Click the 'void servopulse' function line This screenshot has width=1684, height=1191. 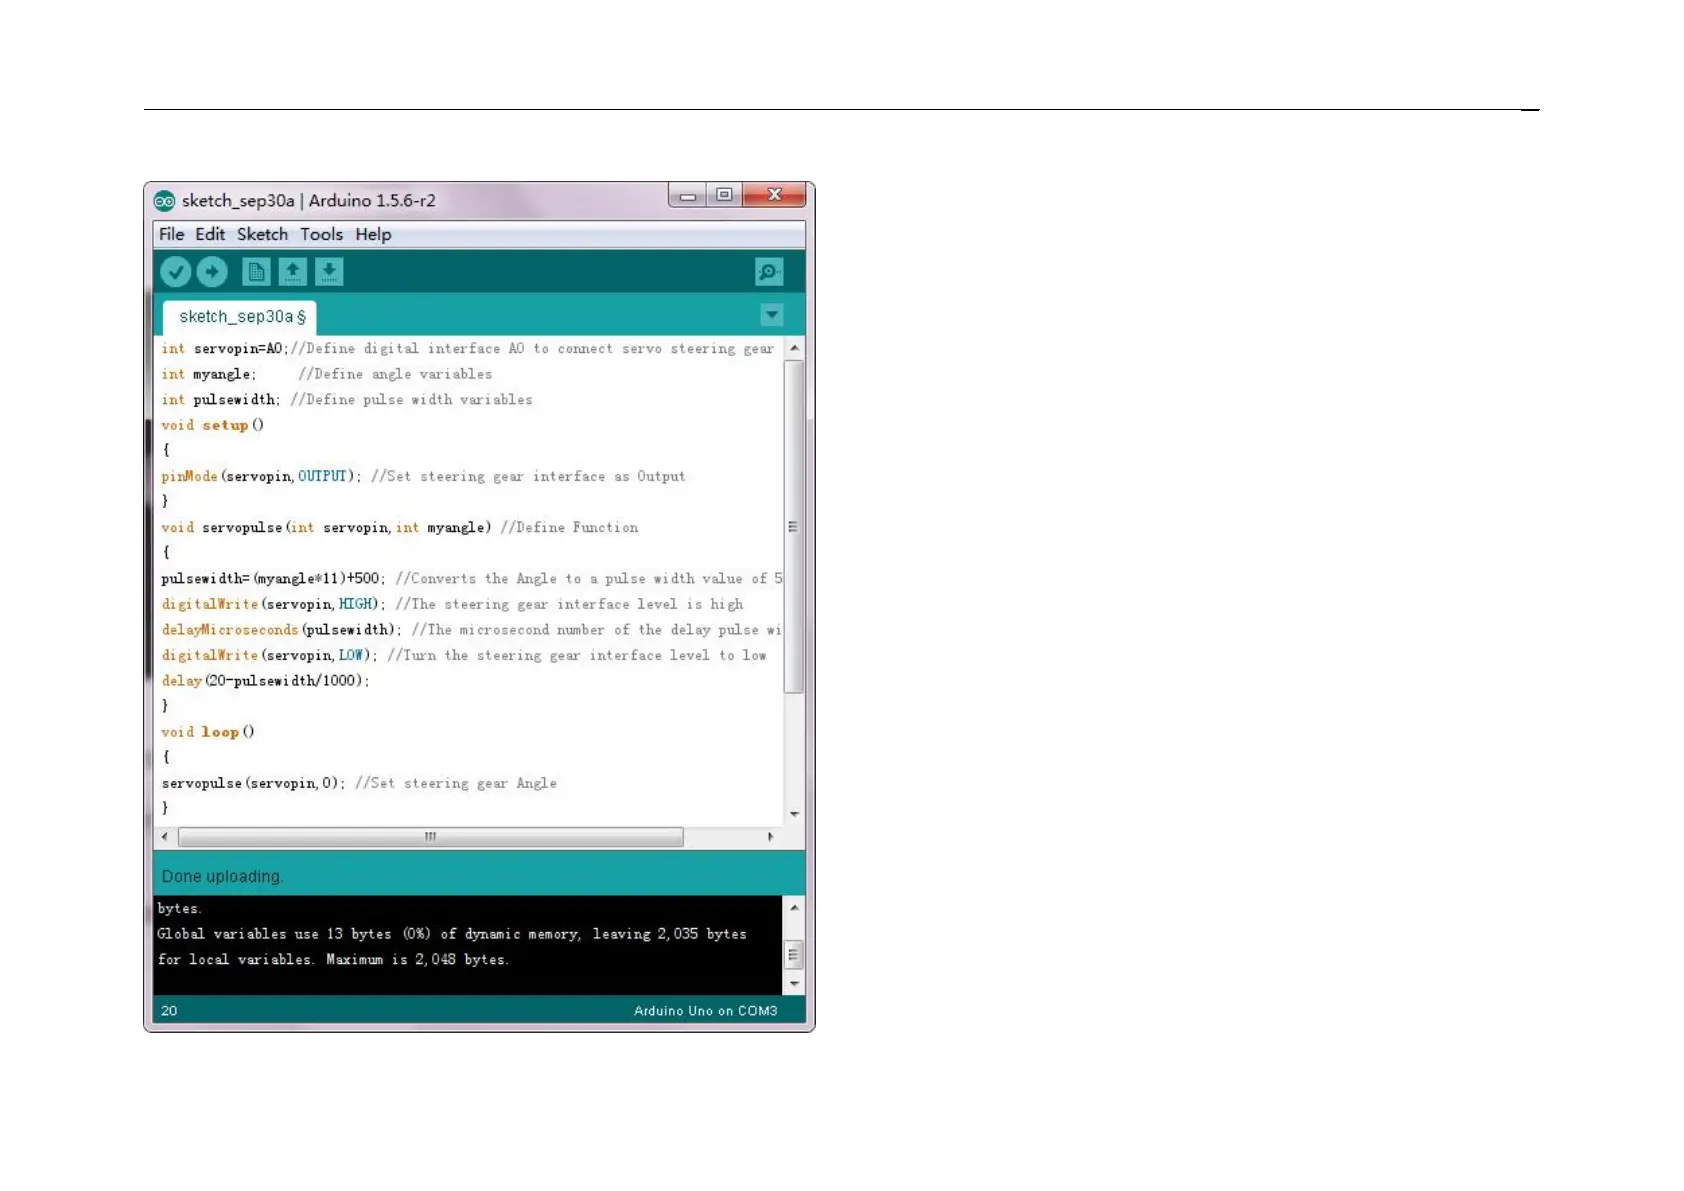[399, 528]
